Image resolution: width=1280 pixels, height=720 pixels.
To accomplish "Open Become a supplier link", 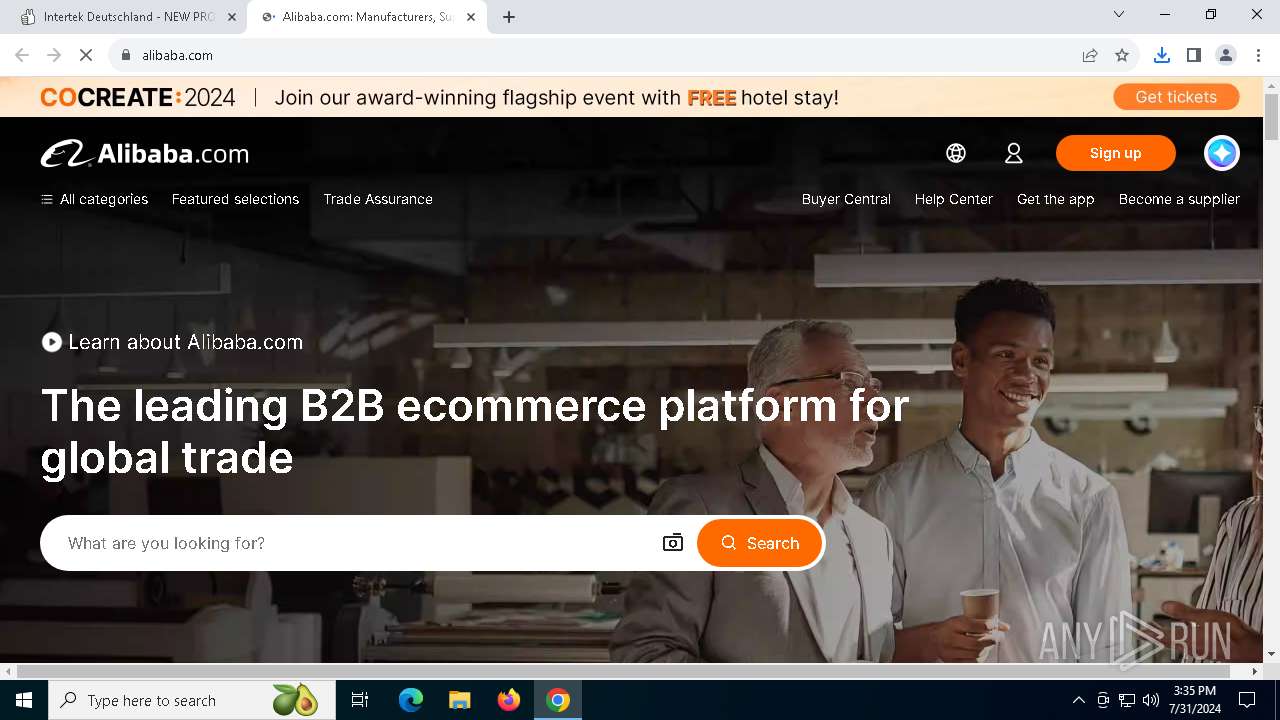I will (1179, 199).
